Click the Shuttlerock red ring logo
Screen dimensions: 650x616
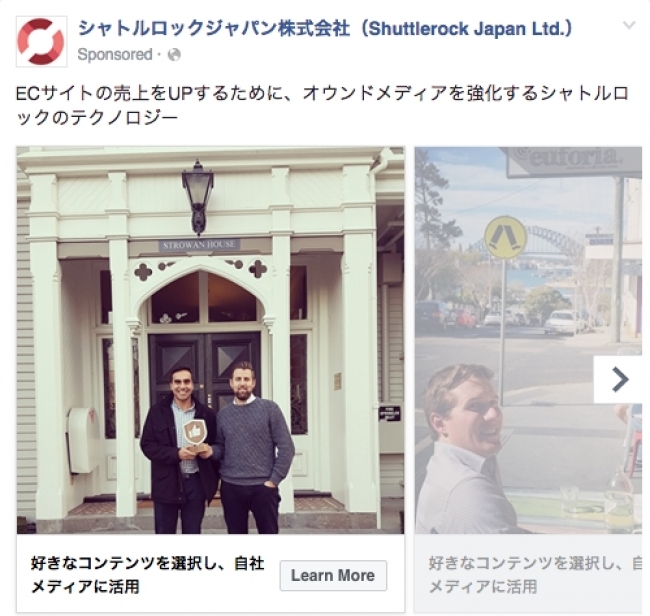coord(41,41)
